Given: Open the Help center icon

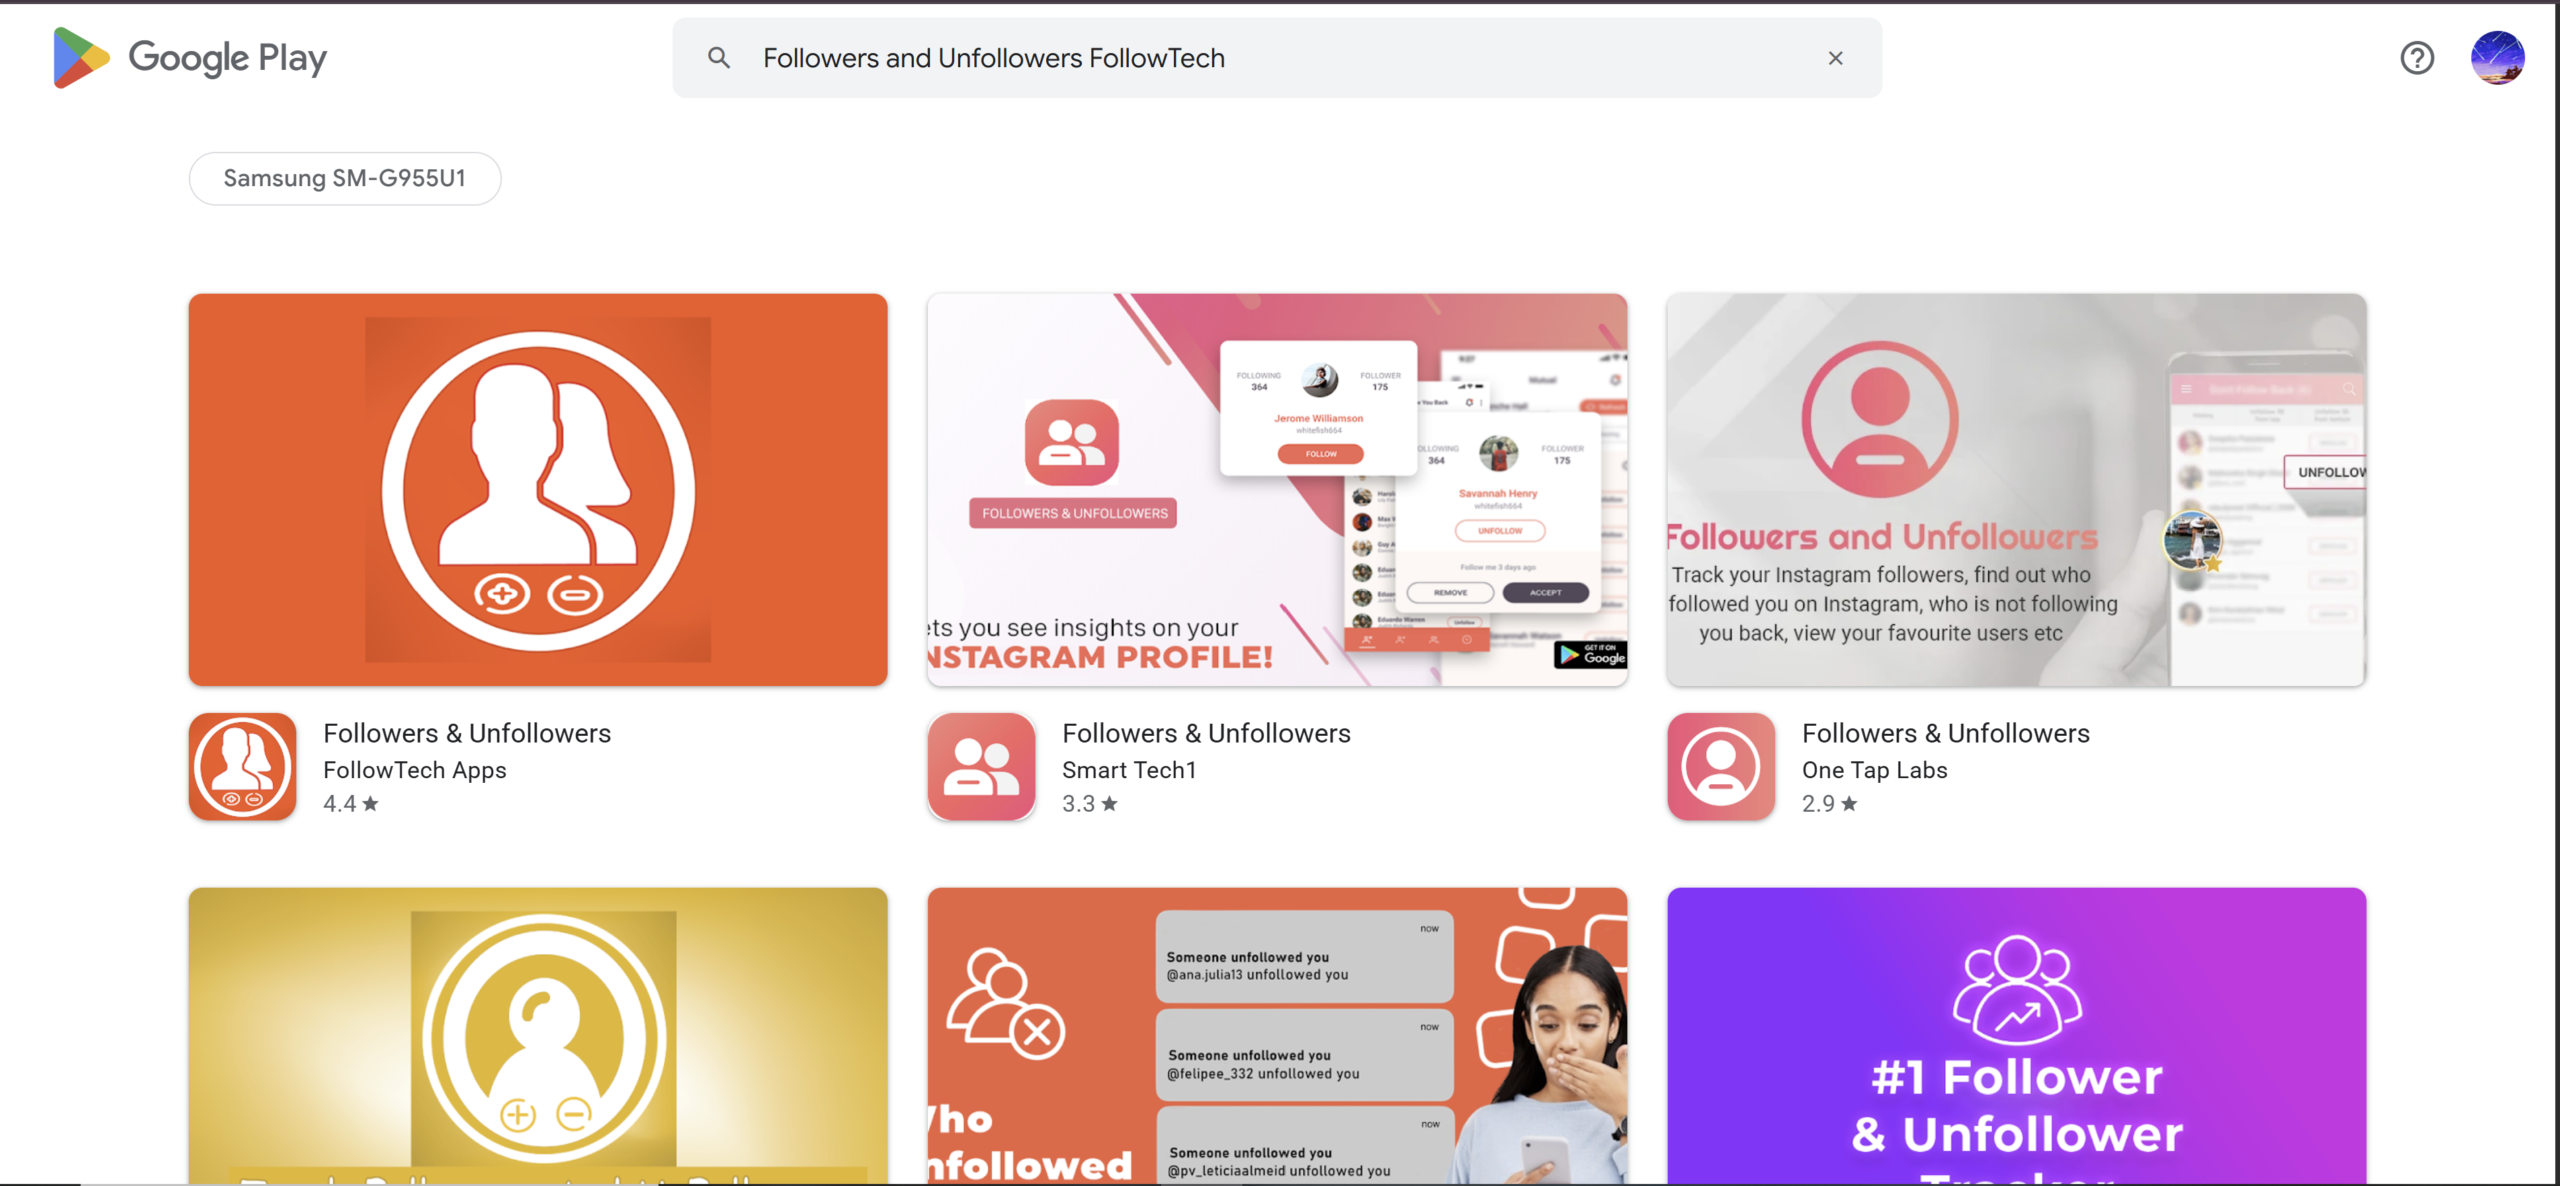Looking at the screenshot, I should coord(2417,58).
